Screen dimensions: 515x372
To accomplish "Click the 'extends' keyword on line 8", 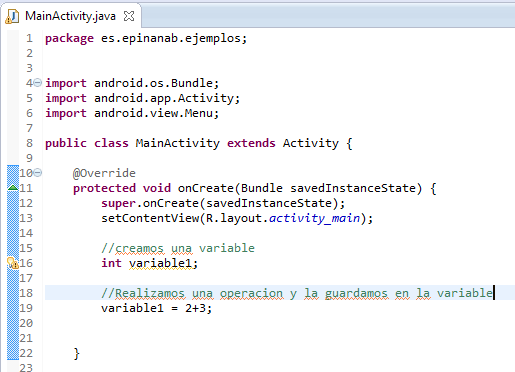I will (x=251, y=143).
